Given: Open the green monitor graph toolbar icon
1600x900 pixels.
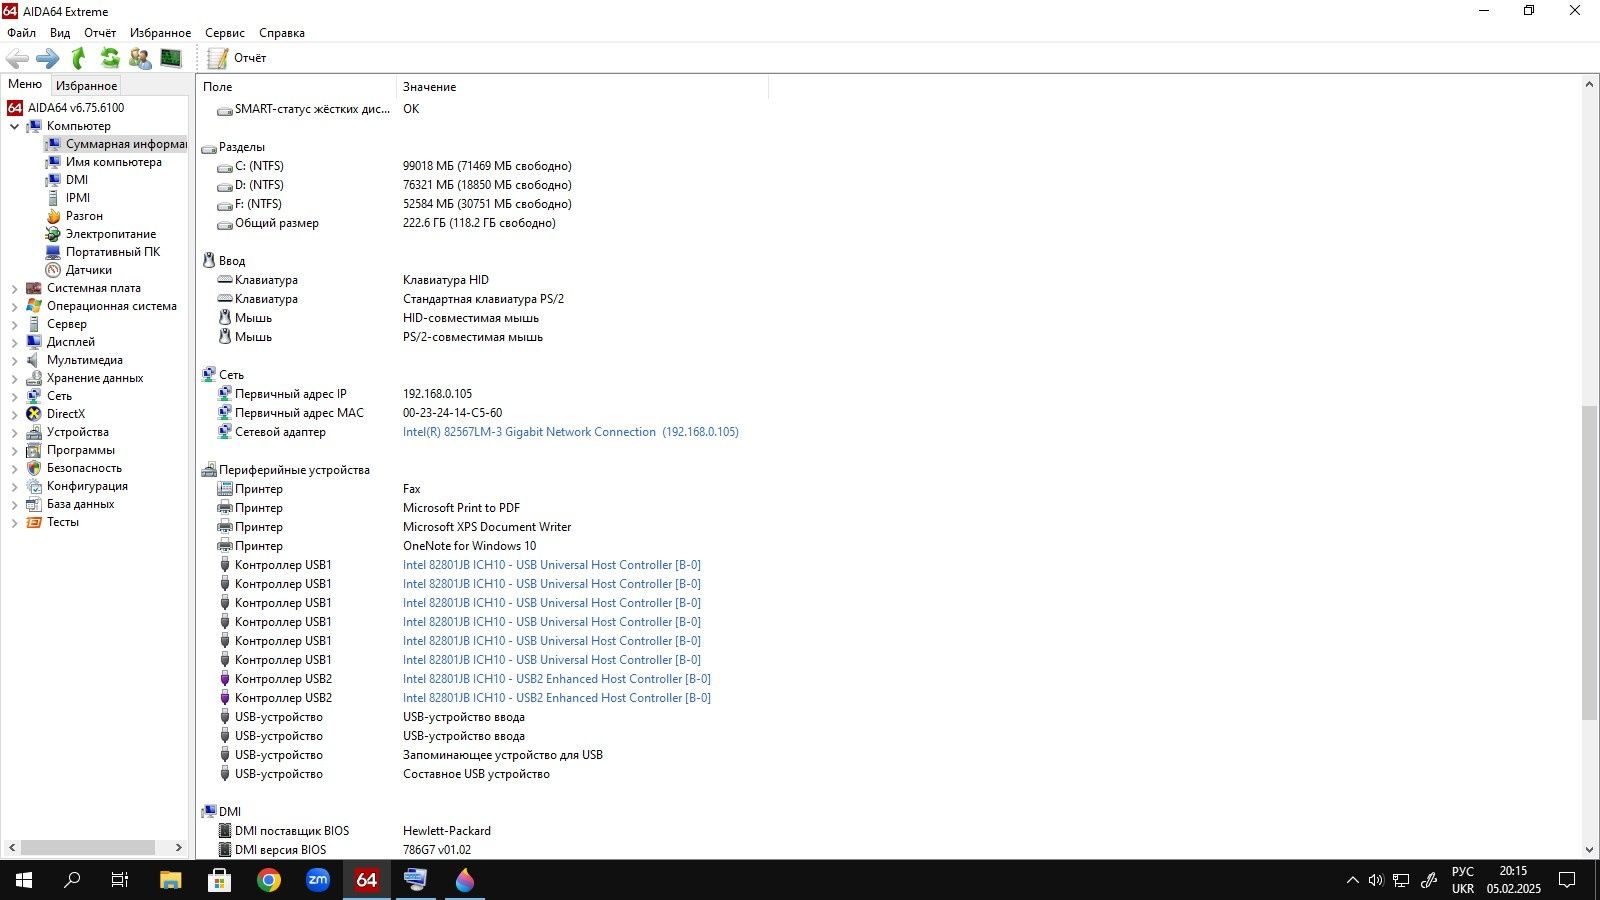Looking at the screenshot, I should (171, 58).
